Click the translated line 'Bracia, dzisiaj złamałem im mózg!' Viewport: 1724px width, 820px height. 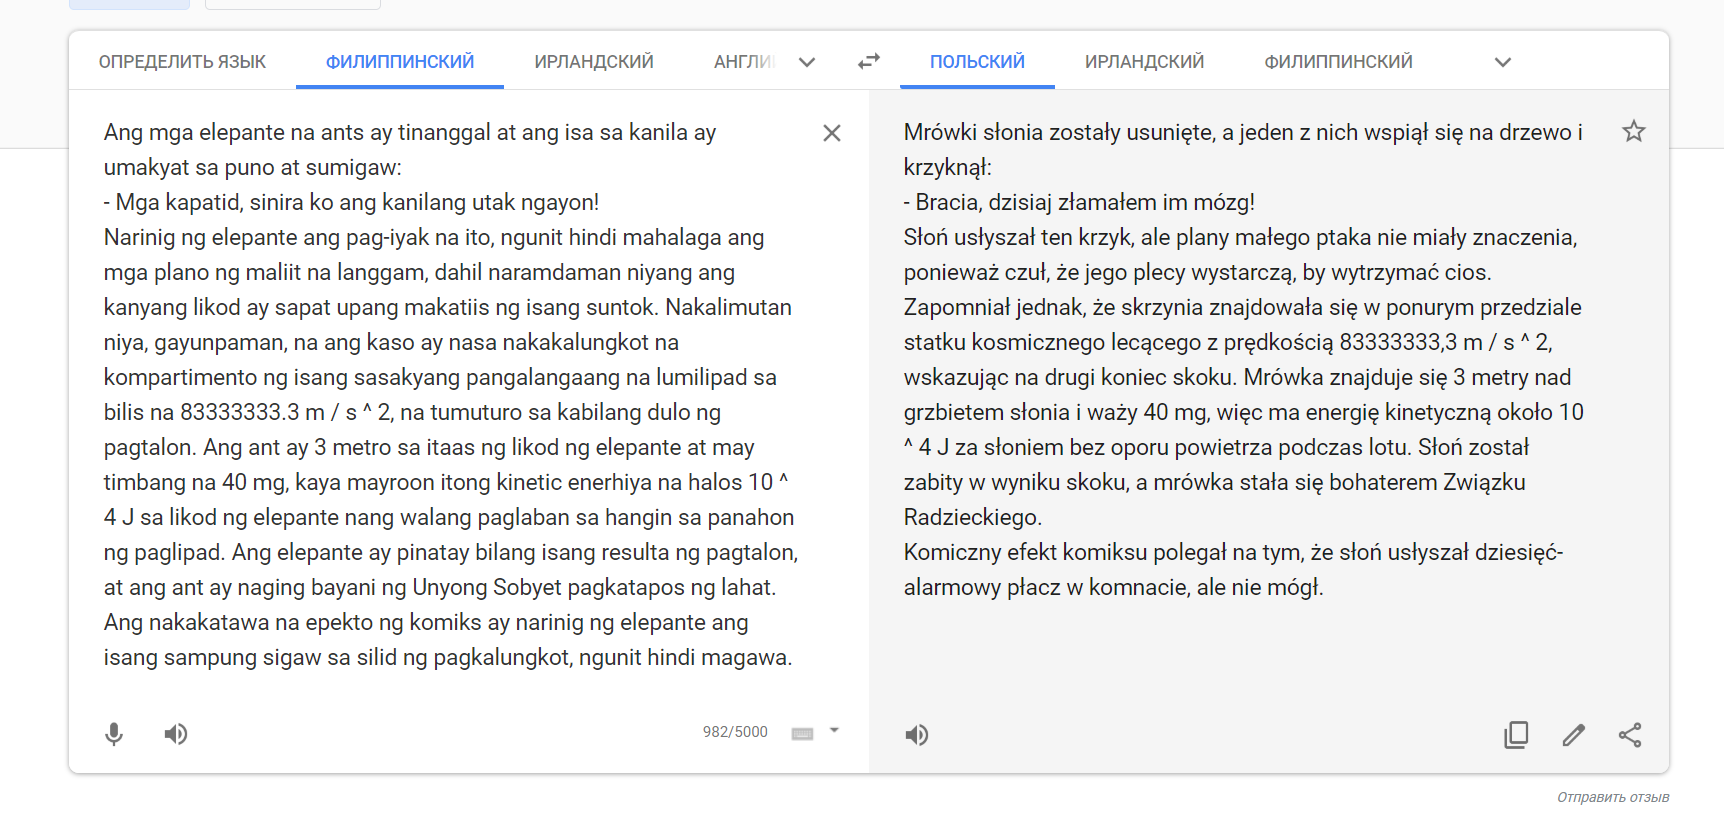tap(1079, 202)
